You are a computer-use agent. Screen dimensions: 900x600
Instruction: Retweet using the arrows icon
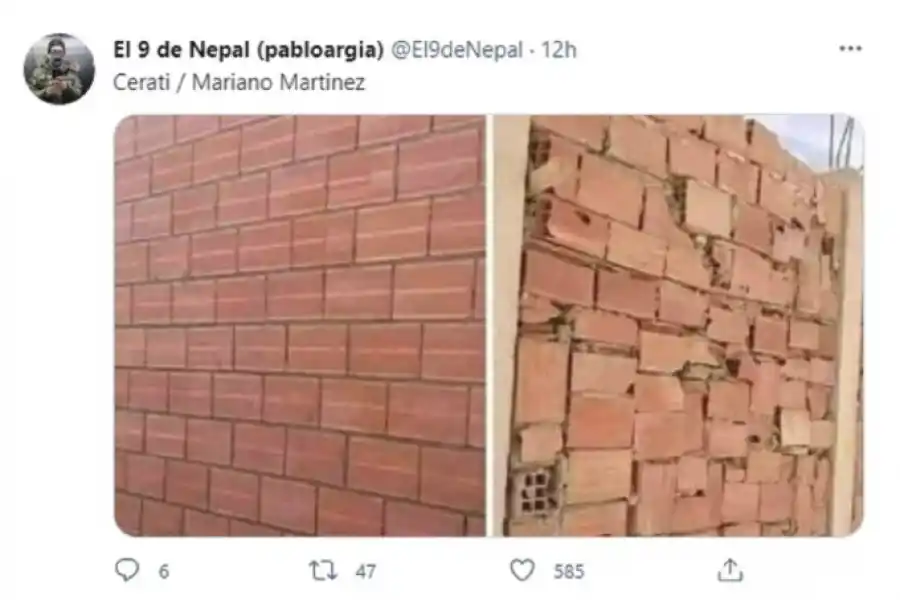323,571
